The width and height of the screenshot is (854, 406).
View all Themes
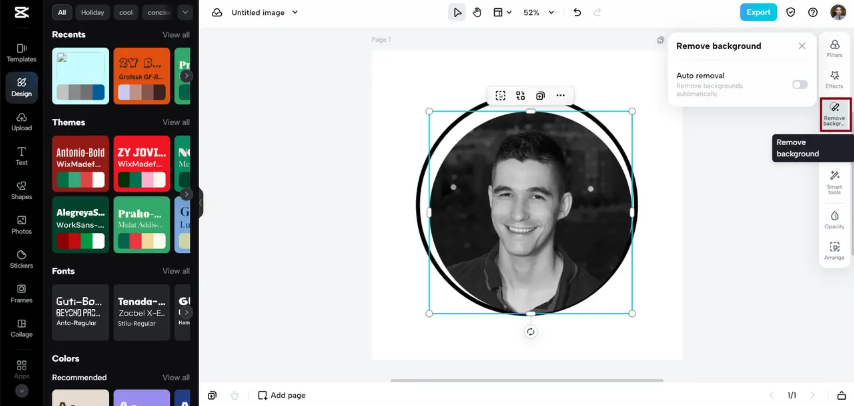point(176,122)
